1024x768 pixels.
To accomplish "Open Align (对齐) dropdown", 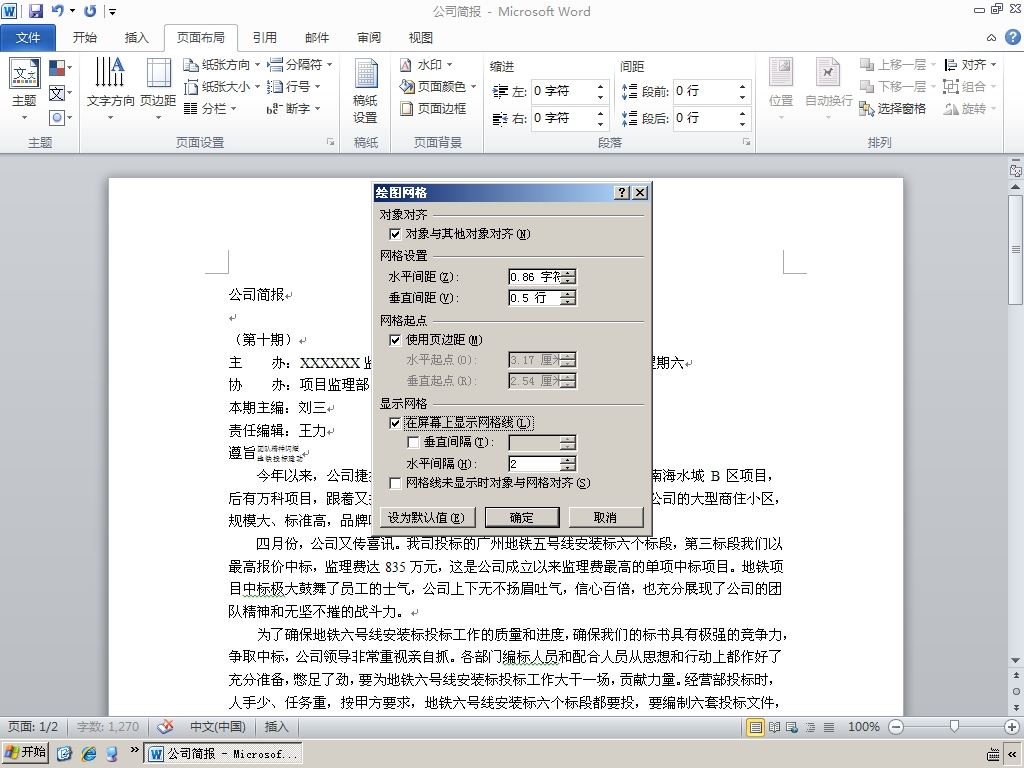I will click(970, 65).
